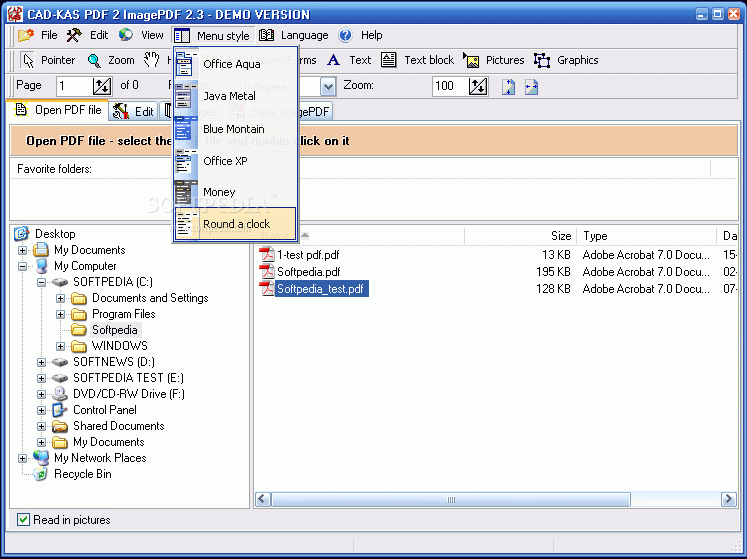This screenshot has height=559, width=747.
Task: Select the Blue Montain menu style
Action: tap(236, 129)
